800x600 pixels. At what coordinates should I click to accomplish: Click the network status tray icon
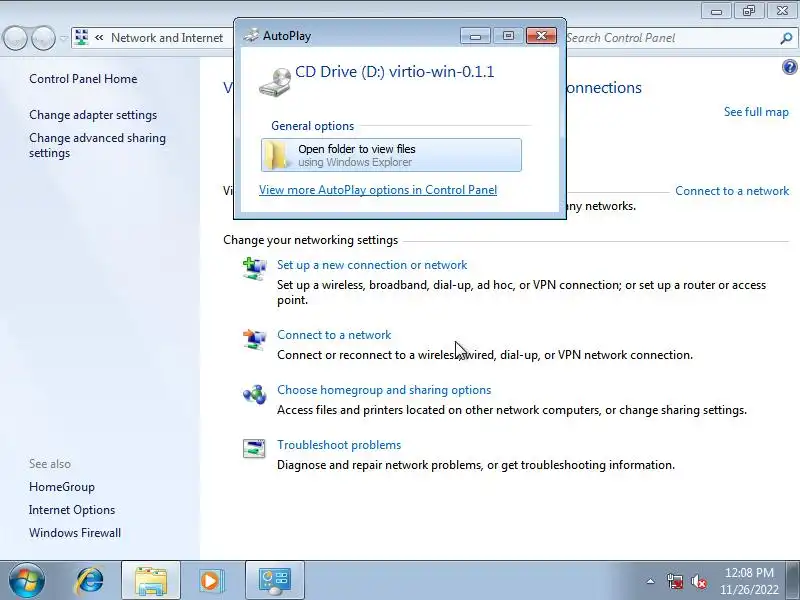675,581
